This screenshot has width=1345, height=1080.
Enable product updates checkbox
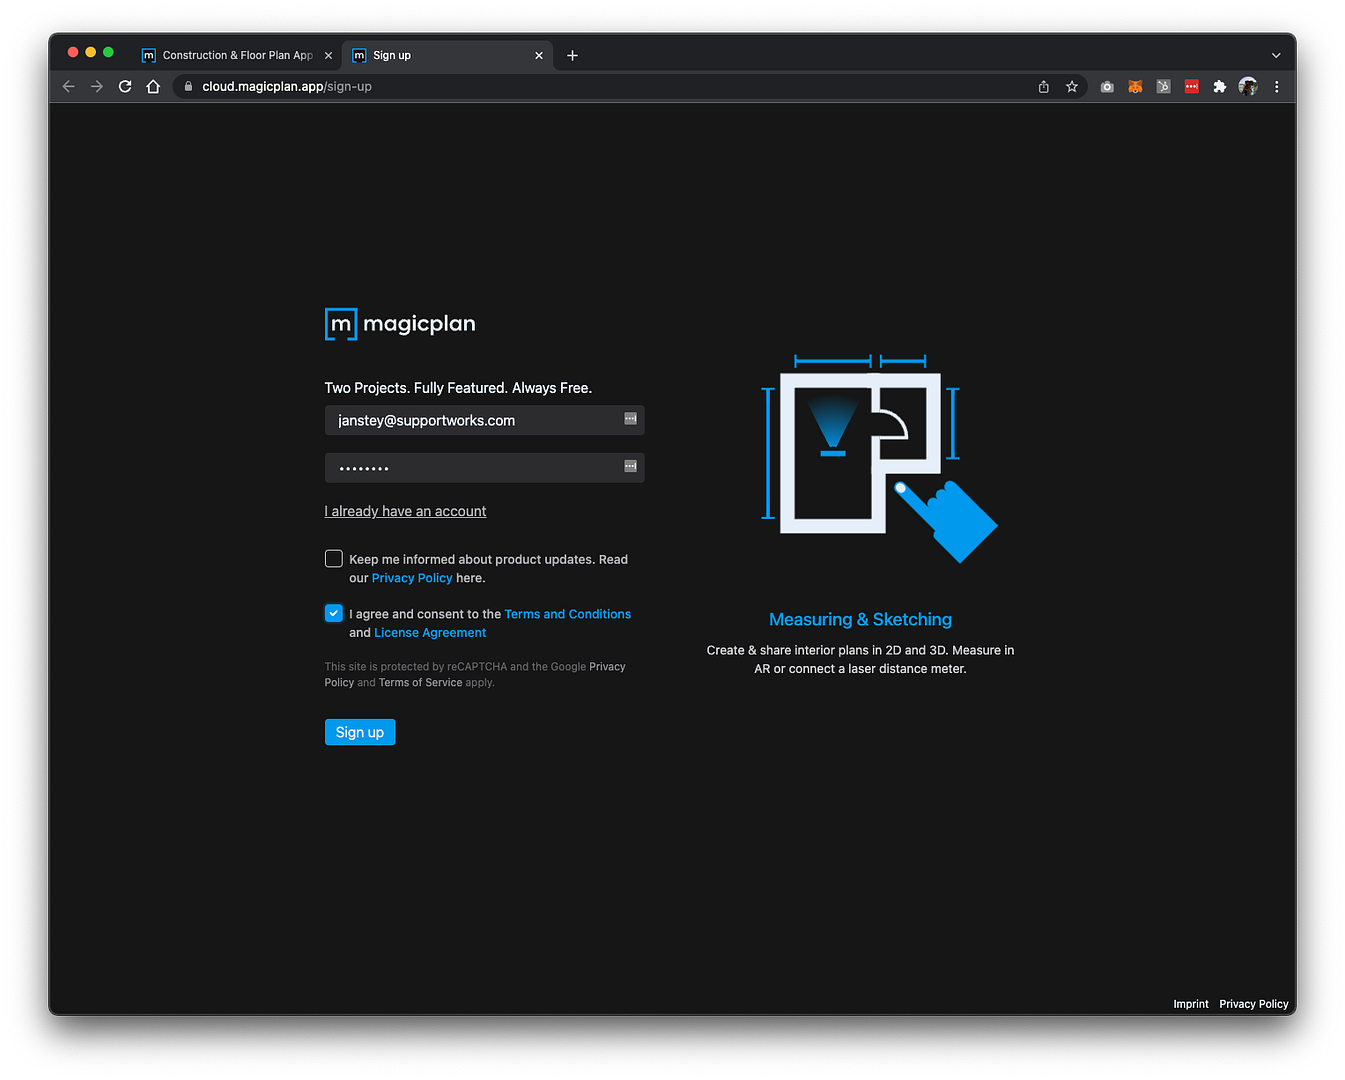334,559
